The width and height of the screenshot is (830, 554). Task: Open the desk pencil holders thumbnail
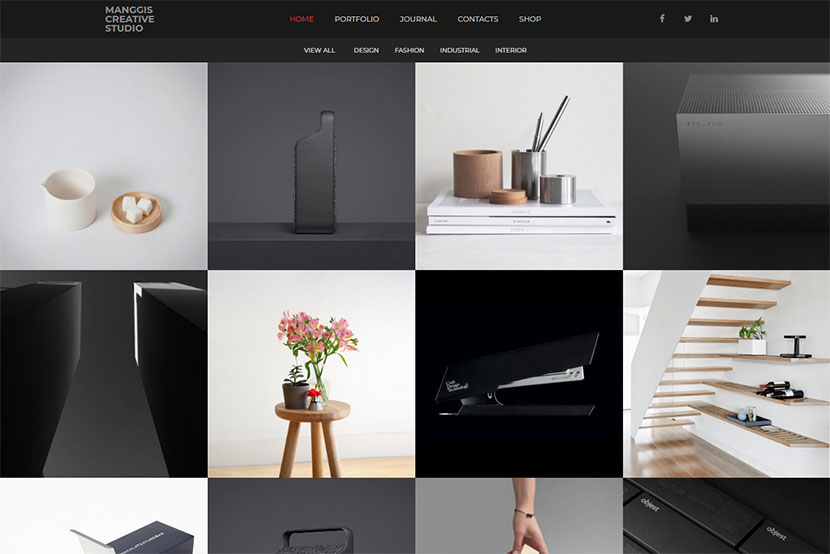(519, 166)
